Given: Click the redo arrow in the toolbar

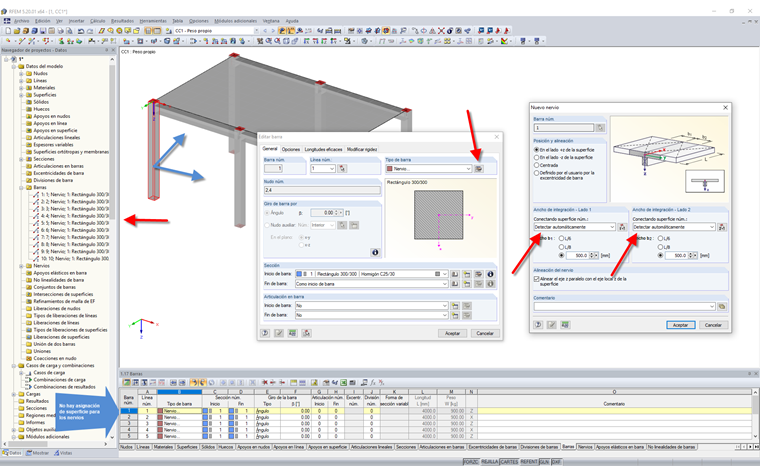Looking at the screenshot, I should coord(90,31).
